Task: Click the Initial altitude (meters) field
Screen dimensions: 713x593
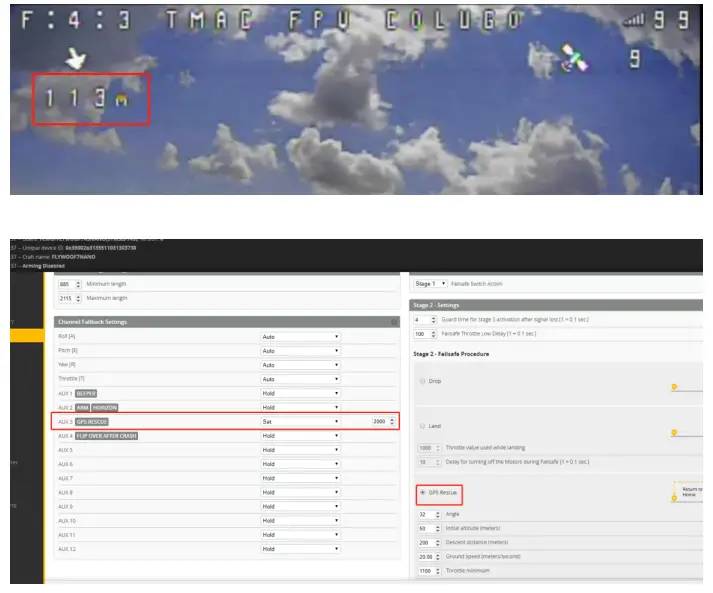Action: 430,528
